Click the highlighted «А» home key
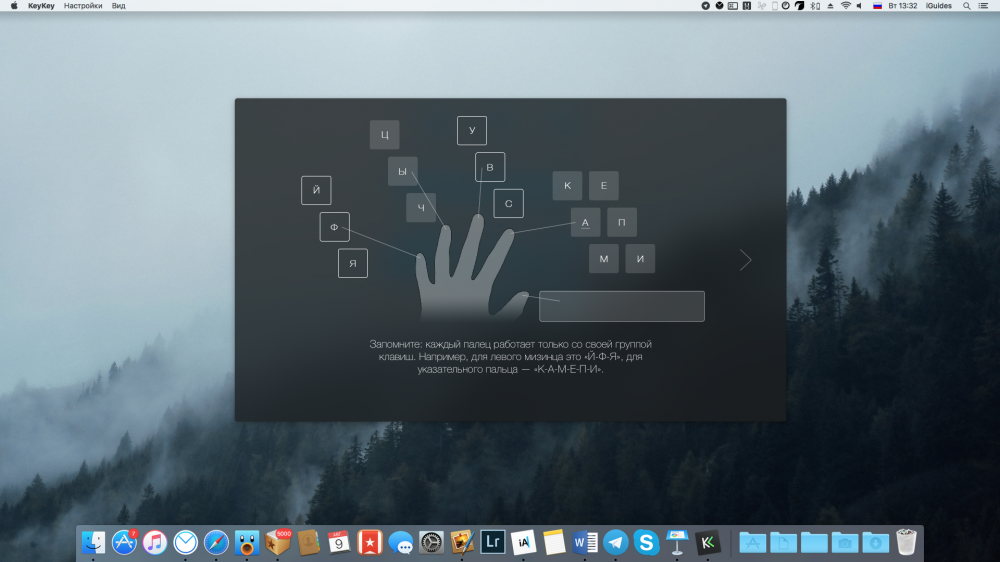 585,222
